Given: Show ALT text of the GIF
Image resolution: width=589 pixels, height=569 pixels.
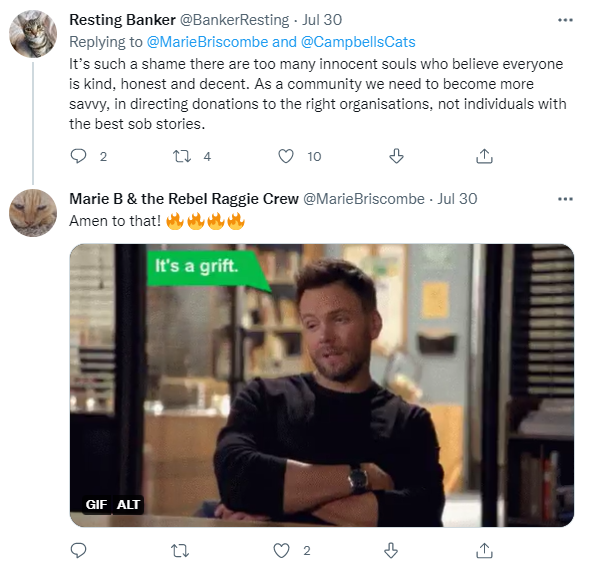Looking at the screenshot, I should click(128, 504).
